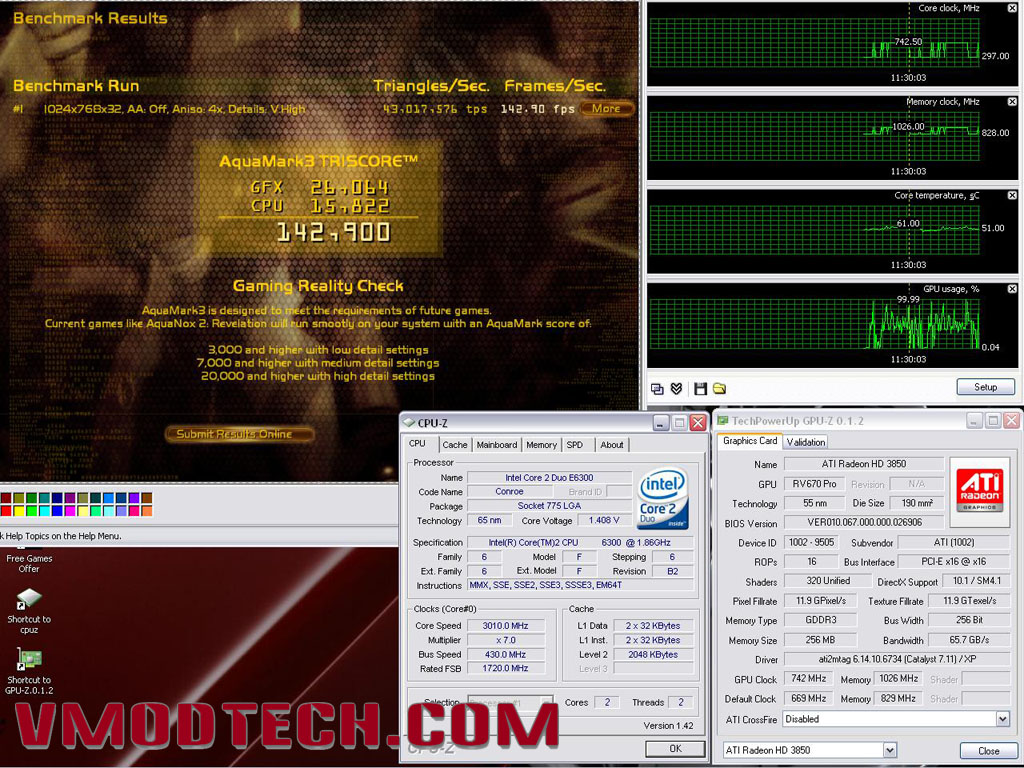
Task: Click OK in the CPU-Z window
Action: click(675, 748)
